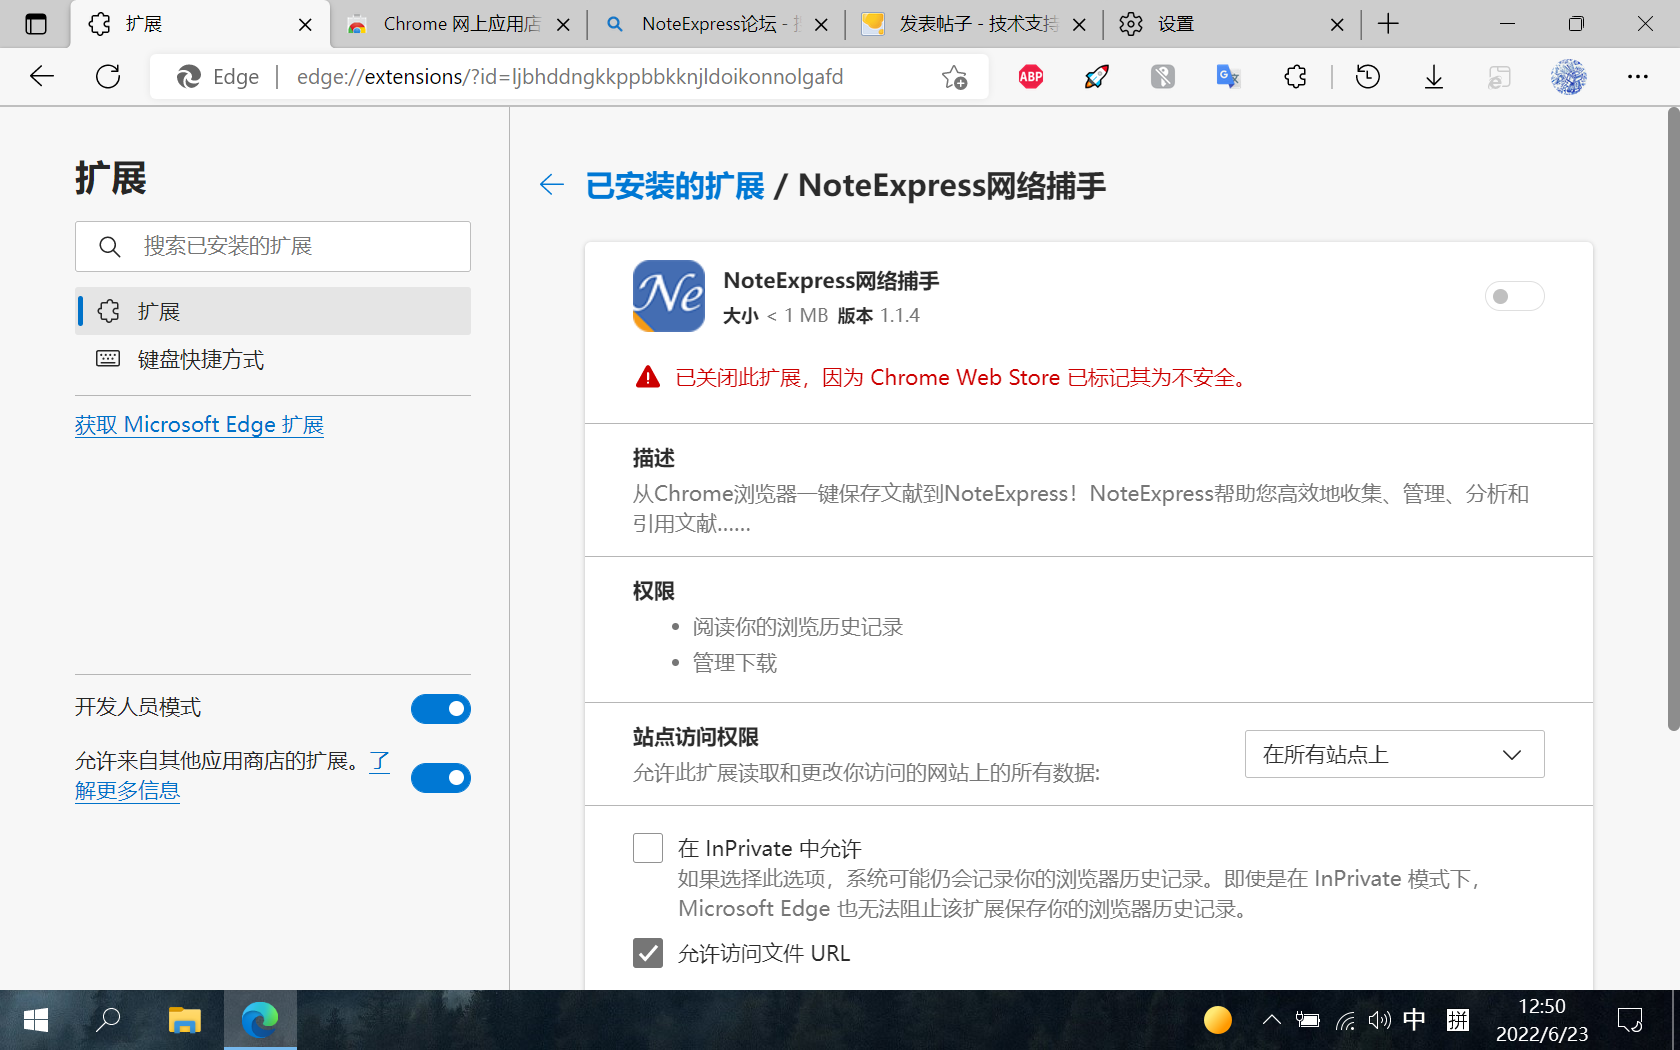
Task: Select 键盘快捷方式 in sidebar
Action: click(273, 359)
